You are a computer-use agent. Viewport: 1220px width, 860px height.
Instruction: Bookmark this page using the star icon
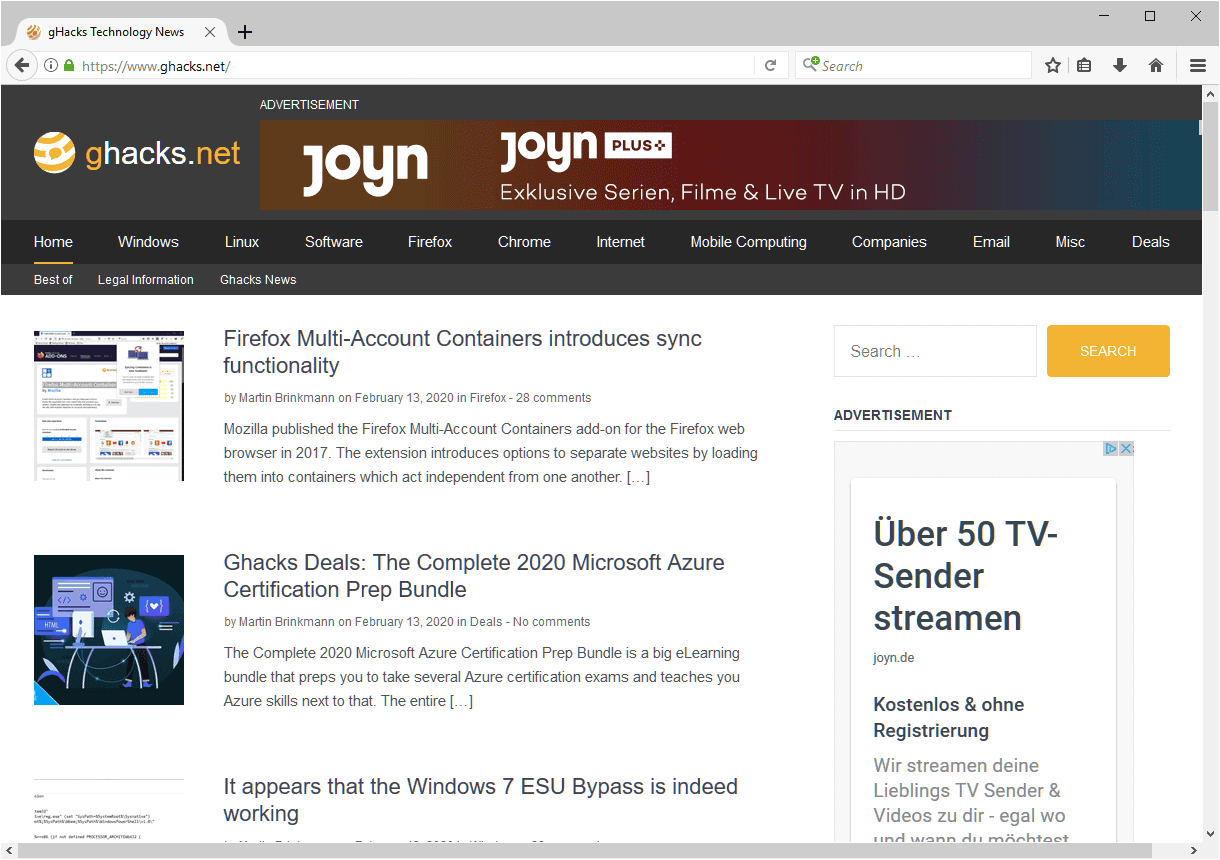coord(1052,65)
